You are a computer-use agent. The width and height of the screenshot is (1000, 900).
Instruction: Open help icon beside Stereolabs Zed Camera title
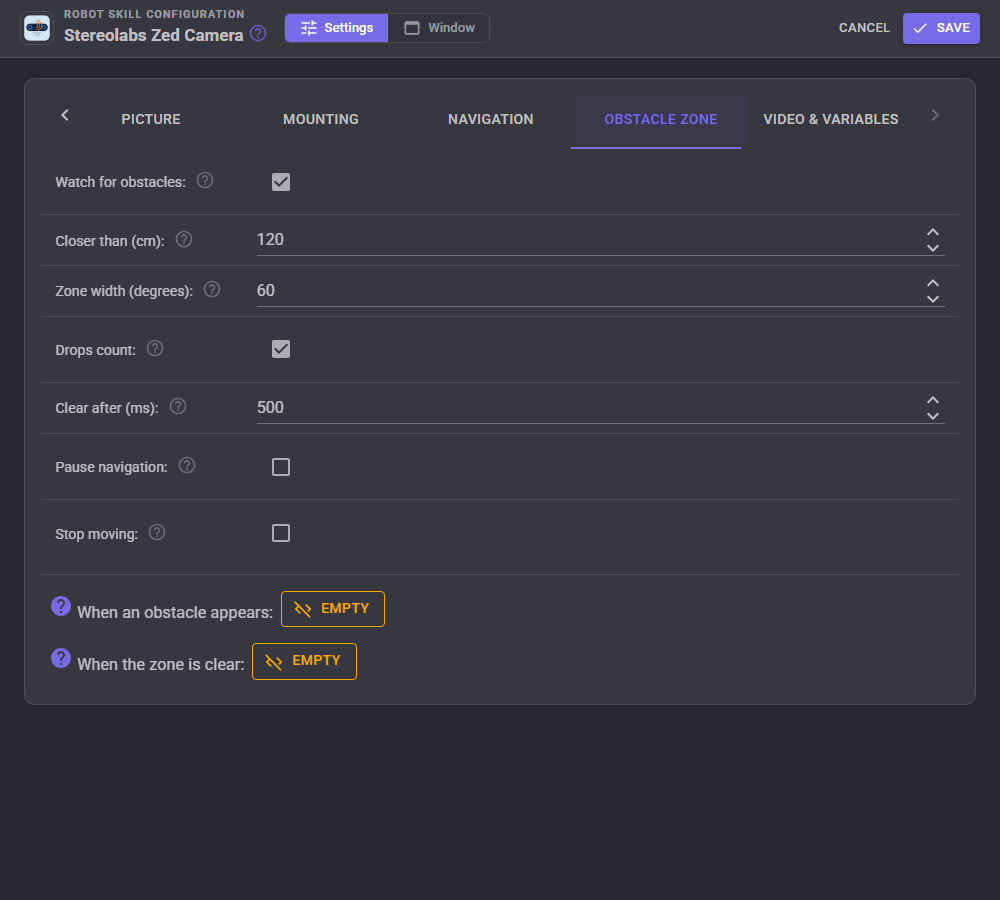click(258, 33)
